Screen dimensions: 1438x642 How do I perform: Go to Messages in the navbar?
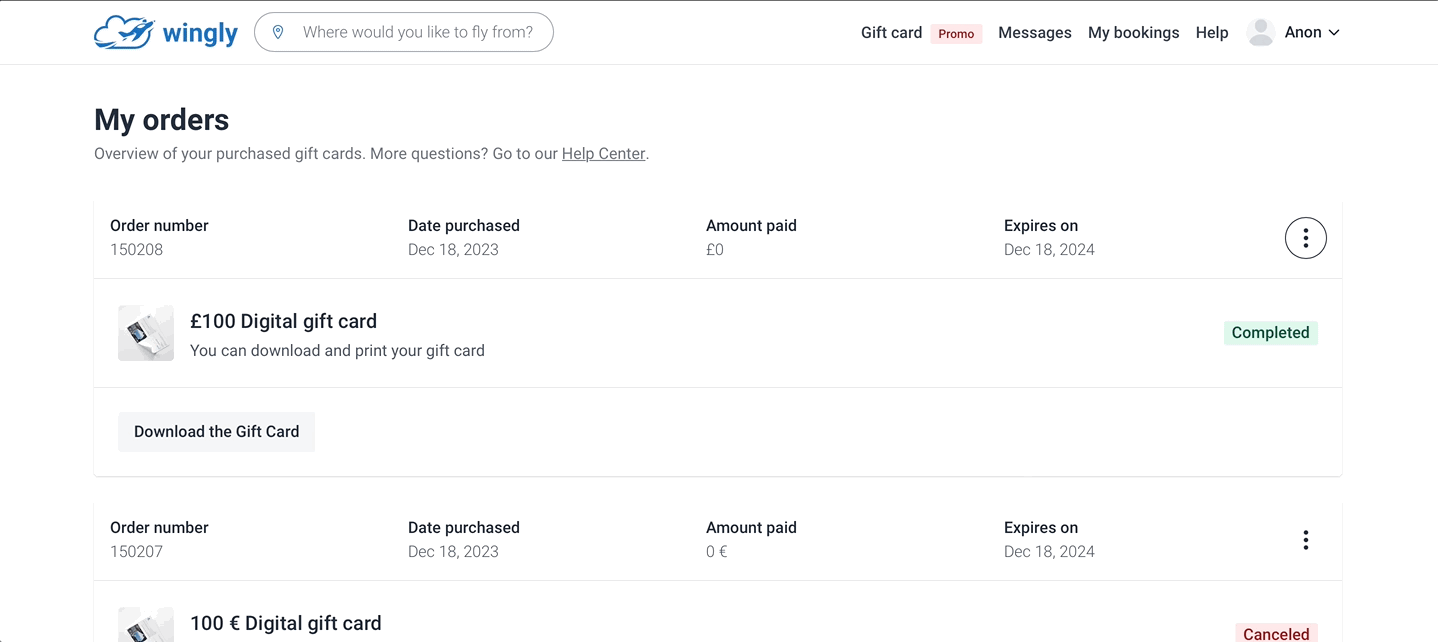1034,33
